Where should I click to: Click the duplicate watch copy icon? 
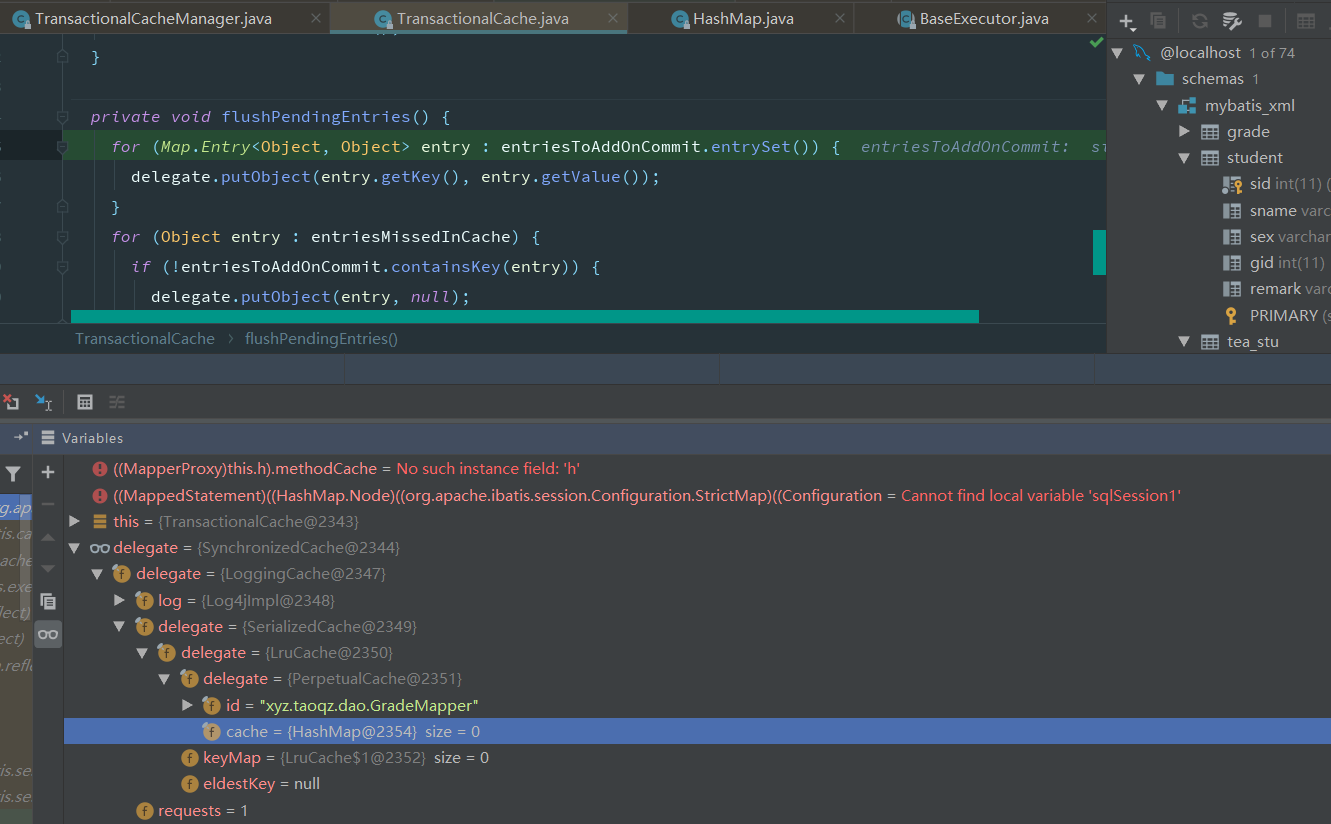pos(47,601)
